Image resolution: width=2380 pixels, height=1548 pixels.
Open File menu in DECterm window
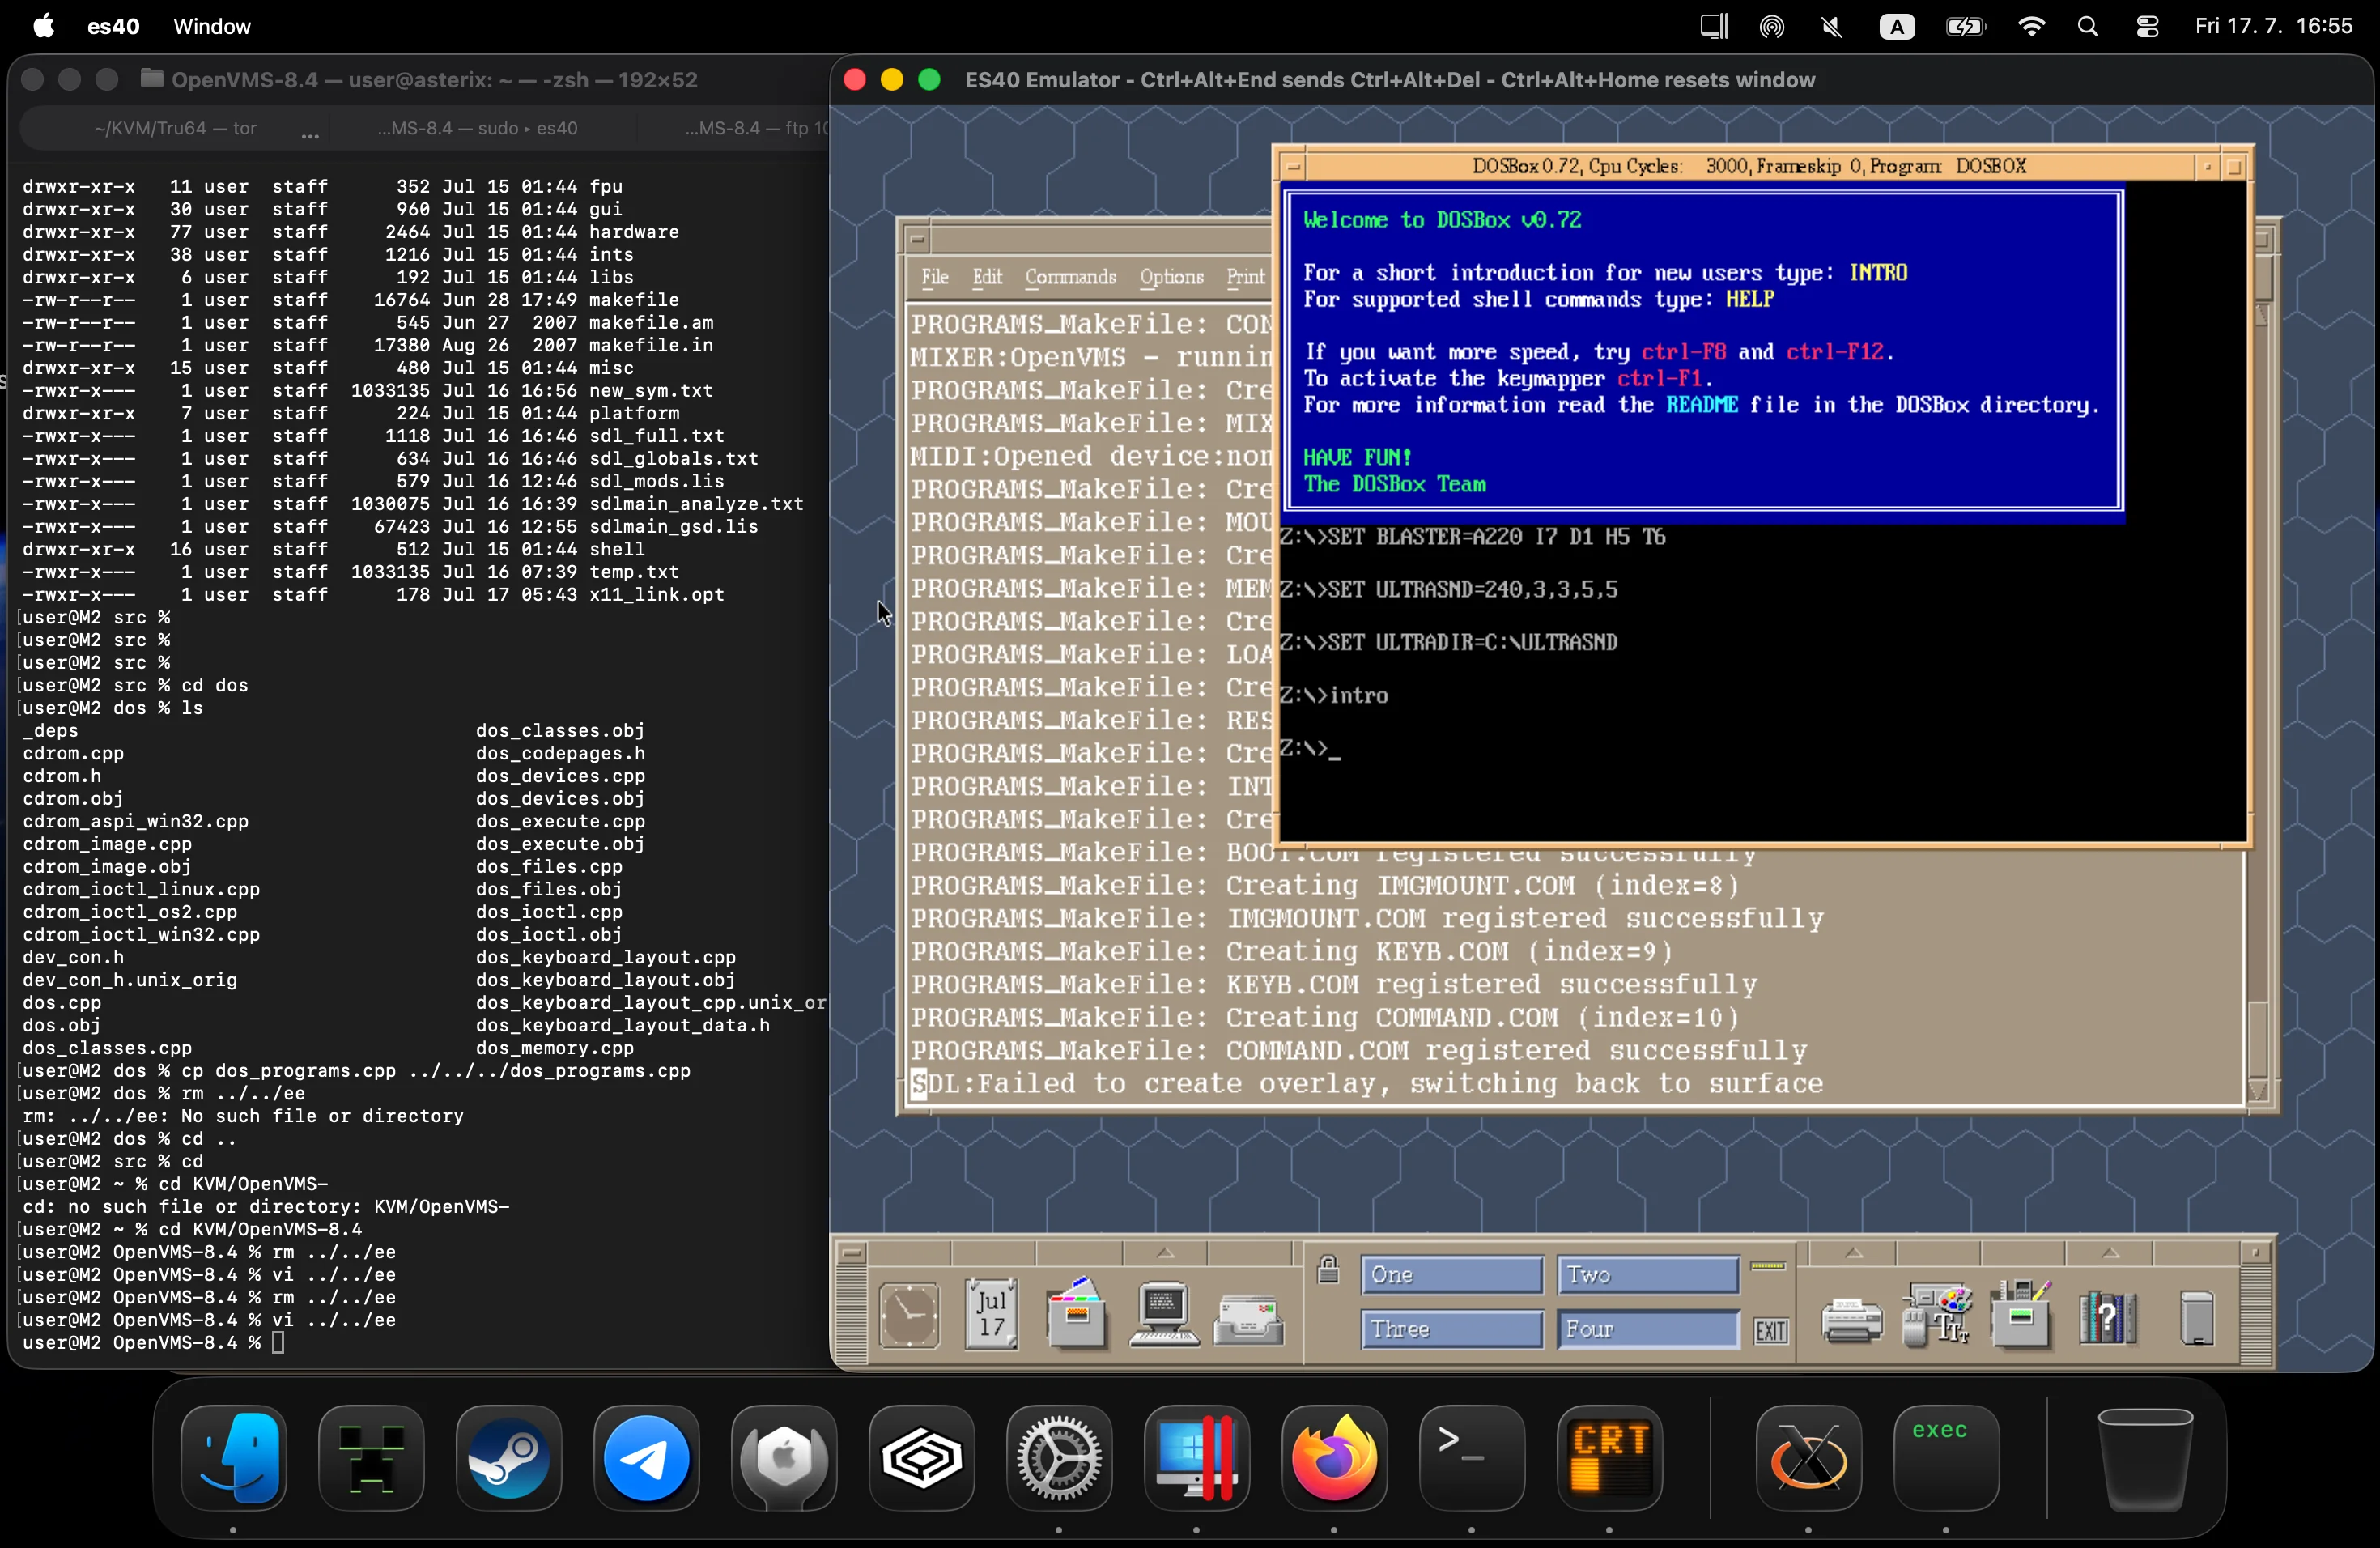pos(935,277)
